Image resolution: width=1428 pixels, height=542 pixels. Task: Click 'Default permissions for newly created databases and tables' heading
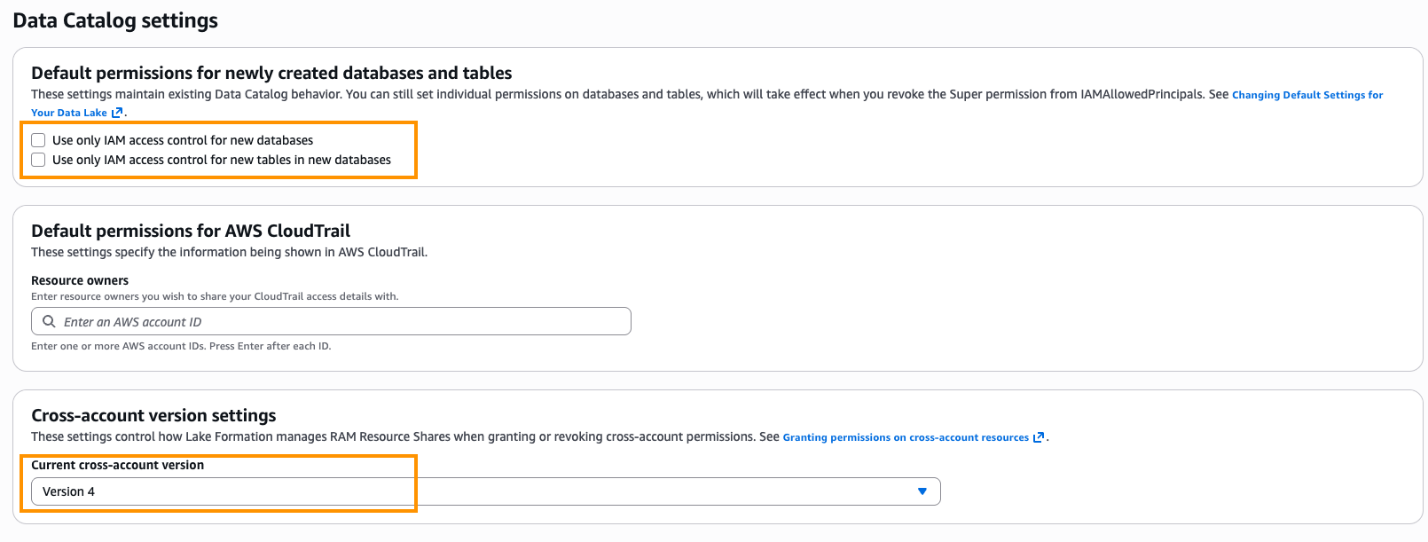coord(271,72)
